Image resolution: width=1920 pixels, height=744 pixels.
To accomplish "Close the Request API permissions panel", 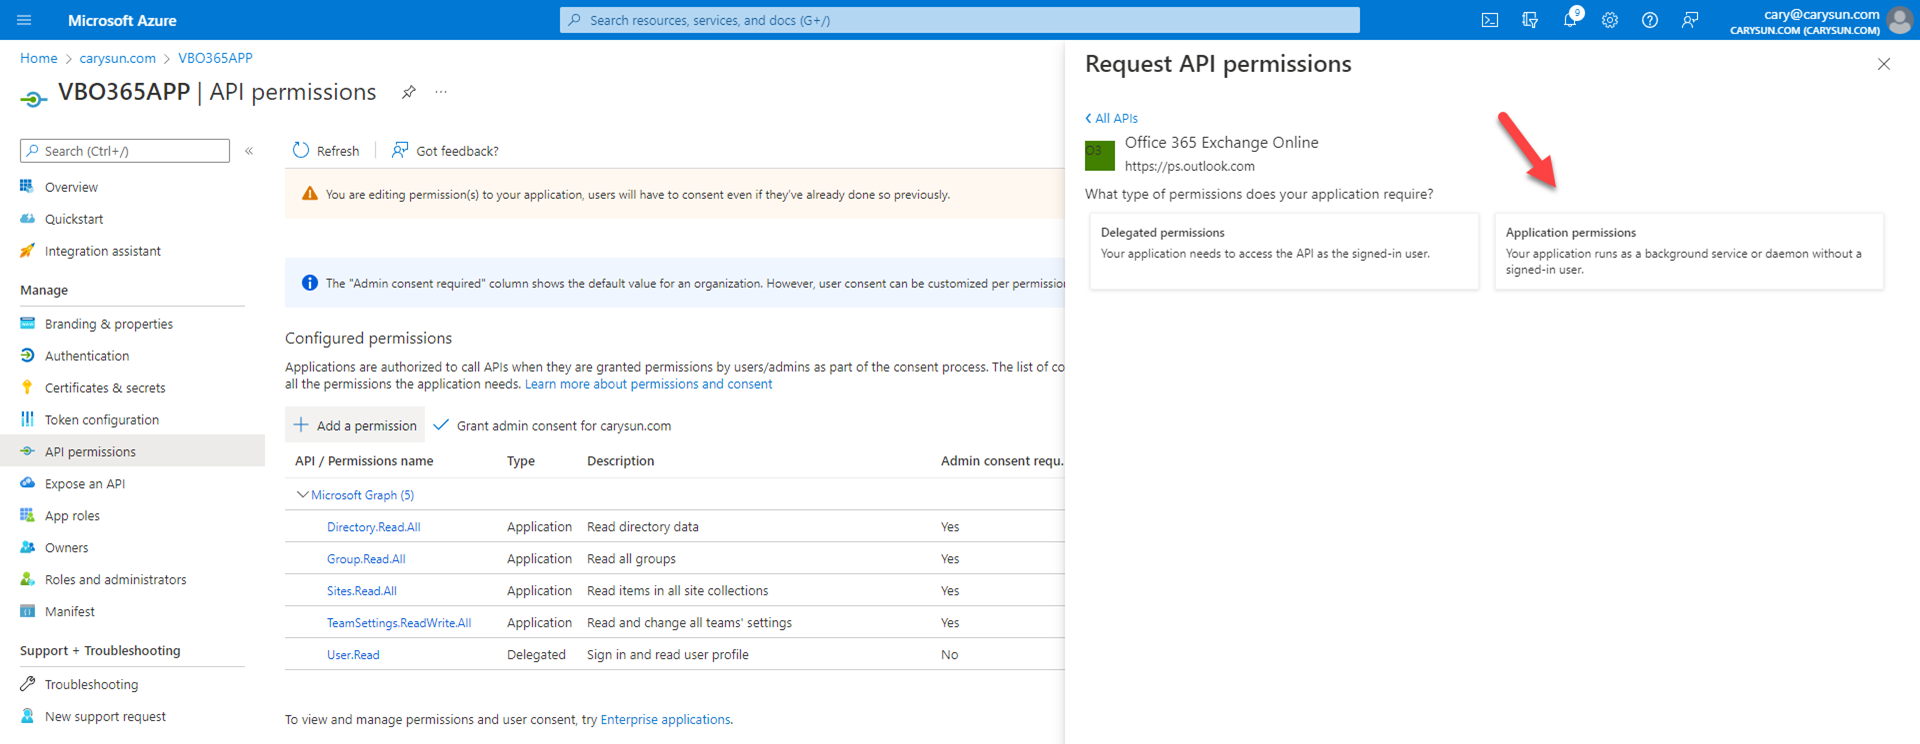I will [x=1884, y=64].
